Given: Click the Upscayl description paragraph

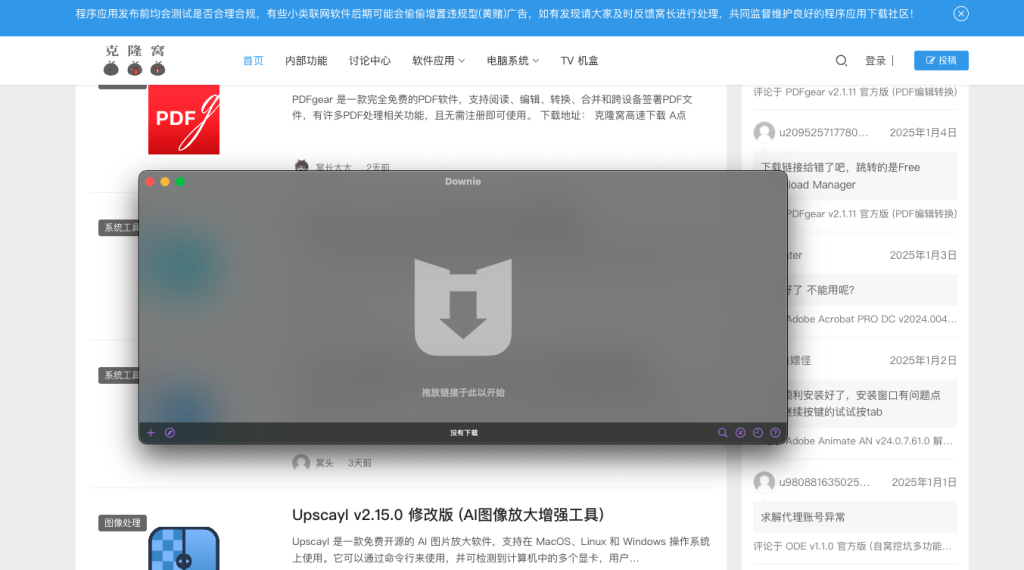Looking at the screenshot, I should point(500,550).
